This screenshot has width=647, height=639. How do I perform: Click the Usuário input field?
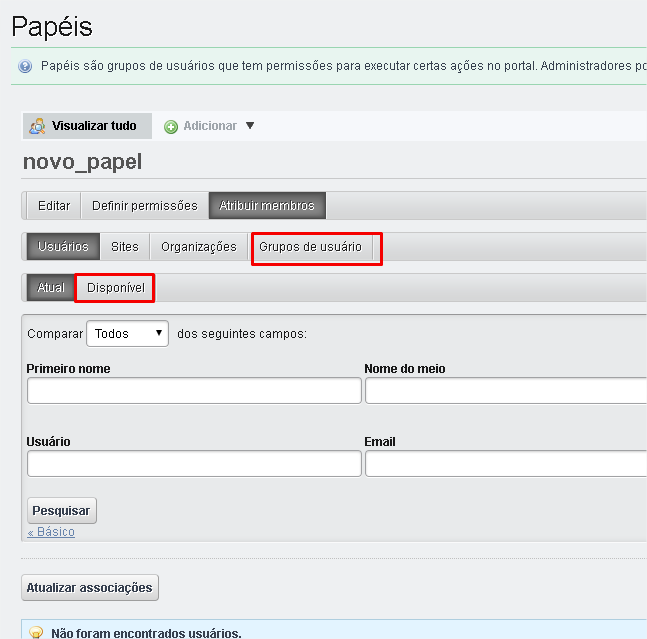click(194, 464)
